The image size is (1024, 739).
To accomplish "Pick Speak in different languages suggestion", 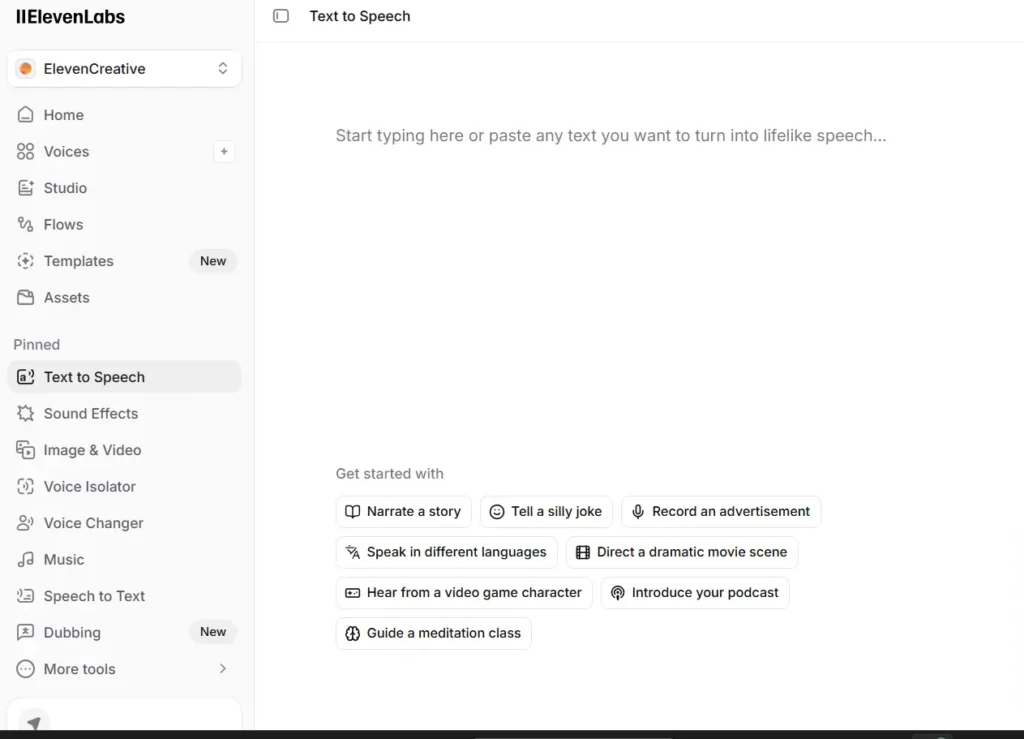I will tap(447, 552).
